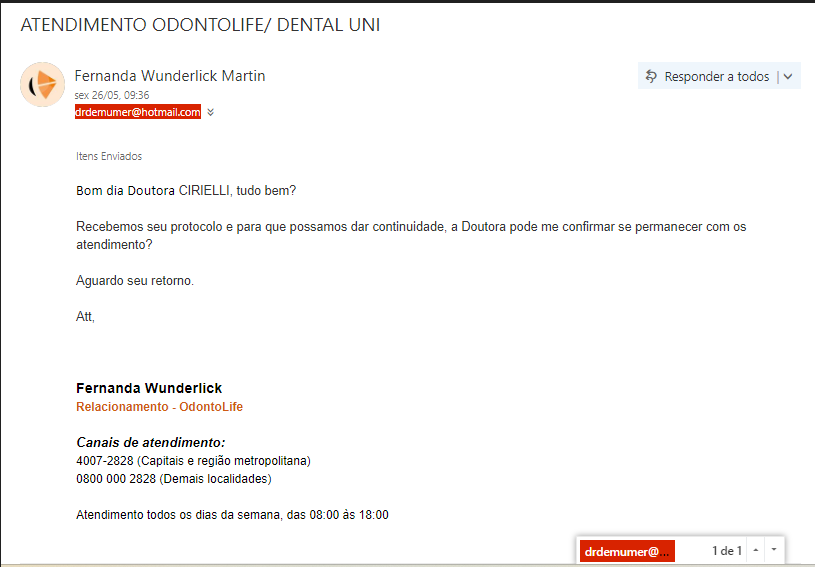Go to the next search result arrow
Screen dimensions: 815x567
(x=774, y=550)
